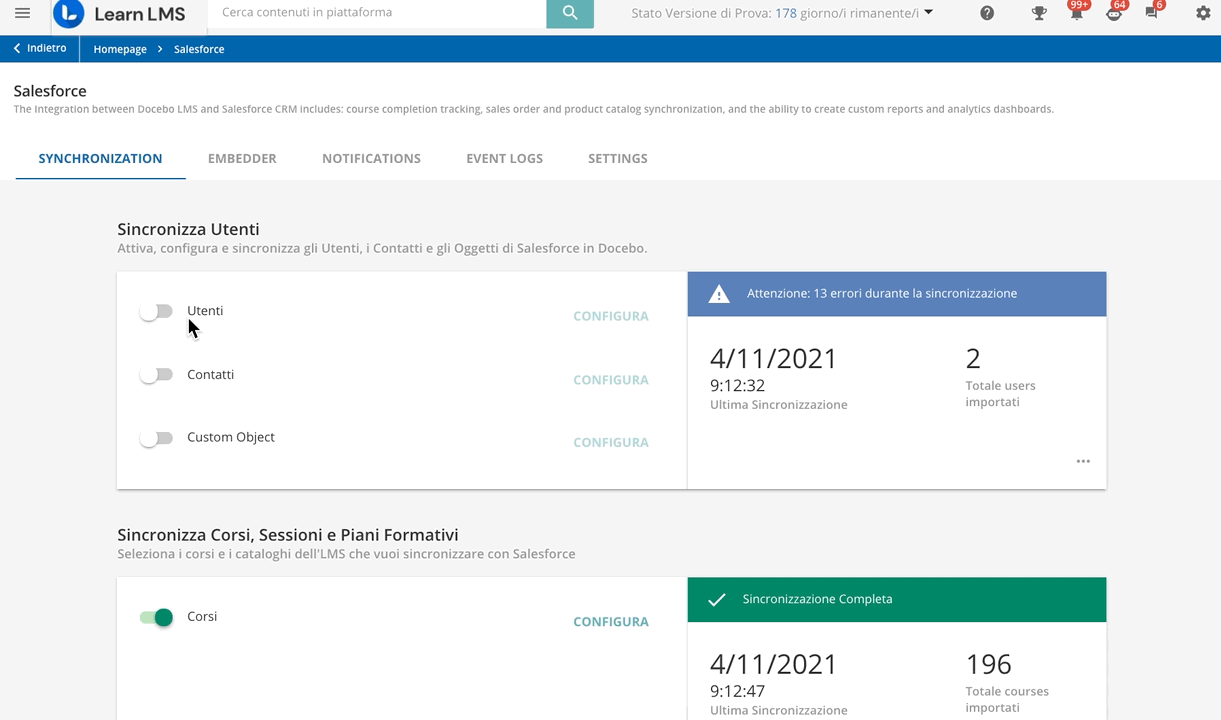Enable the Custom Object sync toggle
This screenshot has height=720, width=1221.
tap(156, 438)
